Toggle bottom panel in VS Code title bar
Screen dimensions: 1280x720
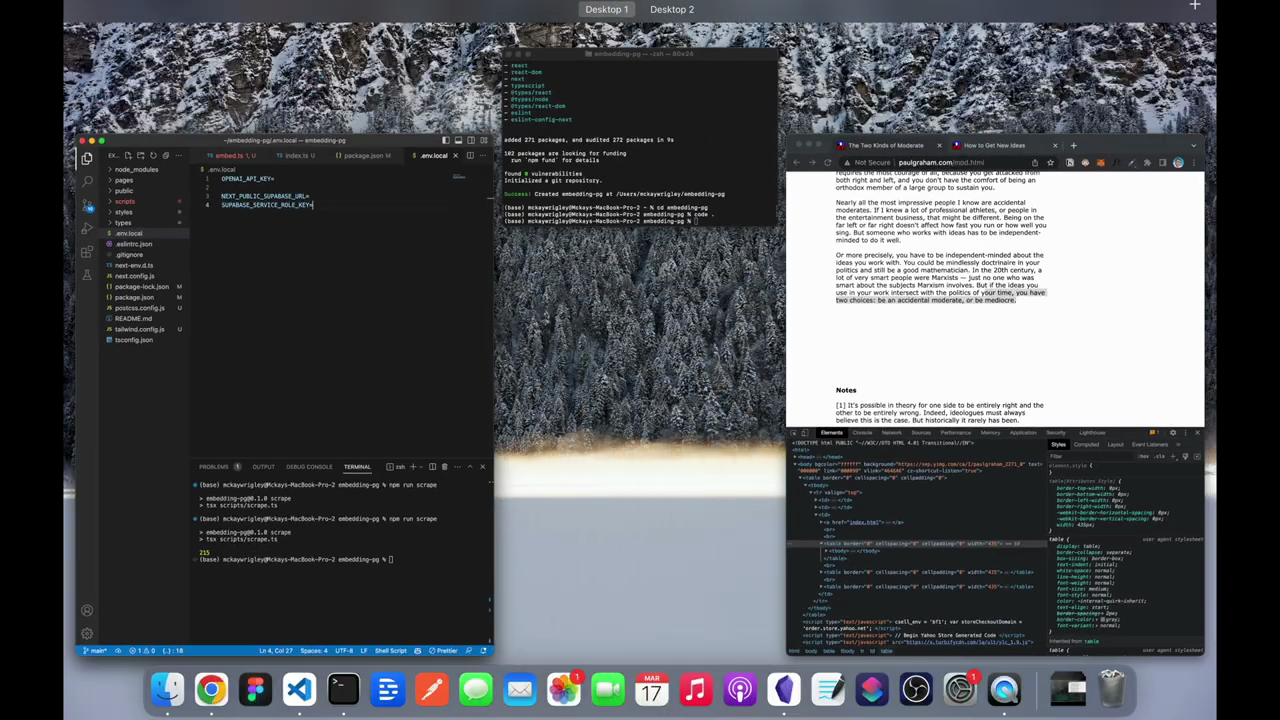(458, 140)
